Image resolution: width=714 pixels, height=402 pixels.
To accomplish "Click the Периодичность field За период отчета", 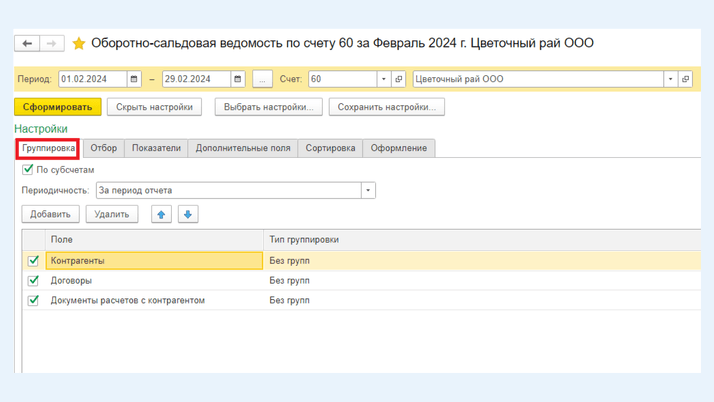I will point(229,190).
